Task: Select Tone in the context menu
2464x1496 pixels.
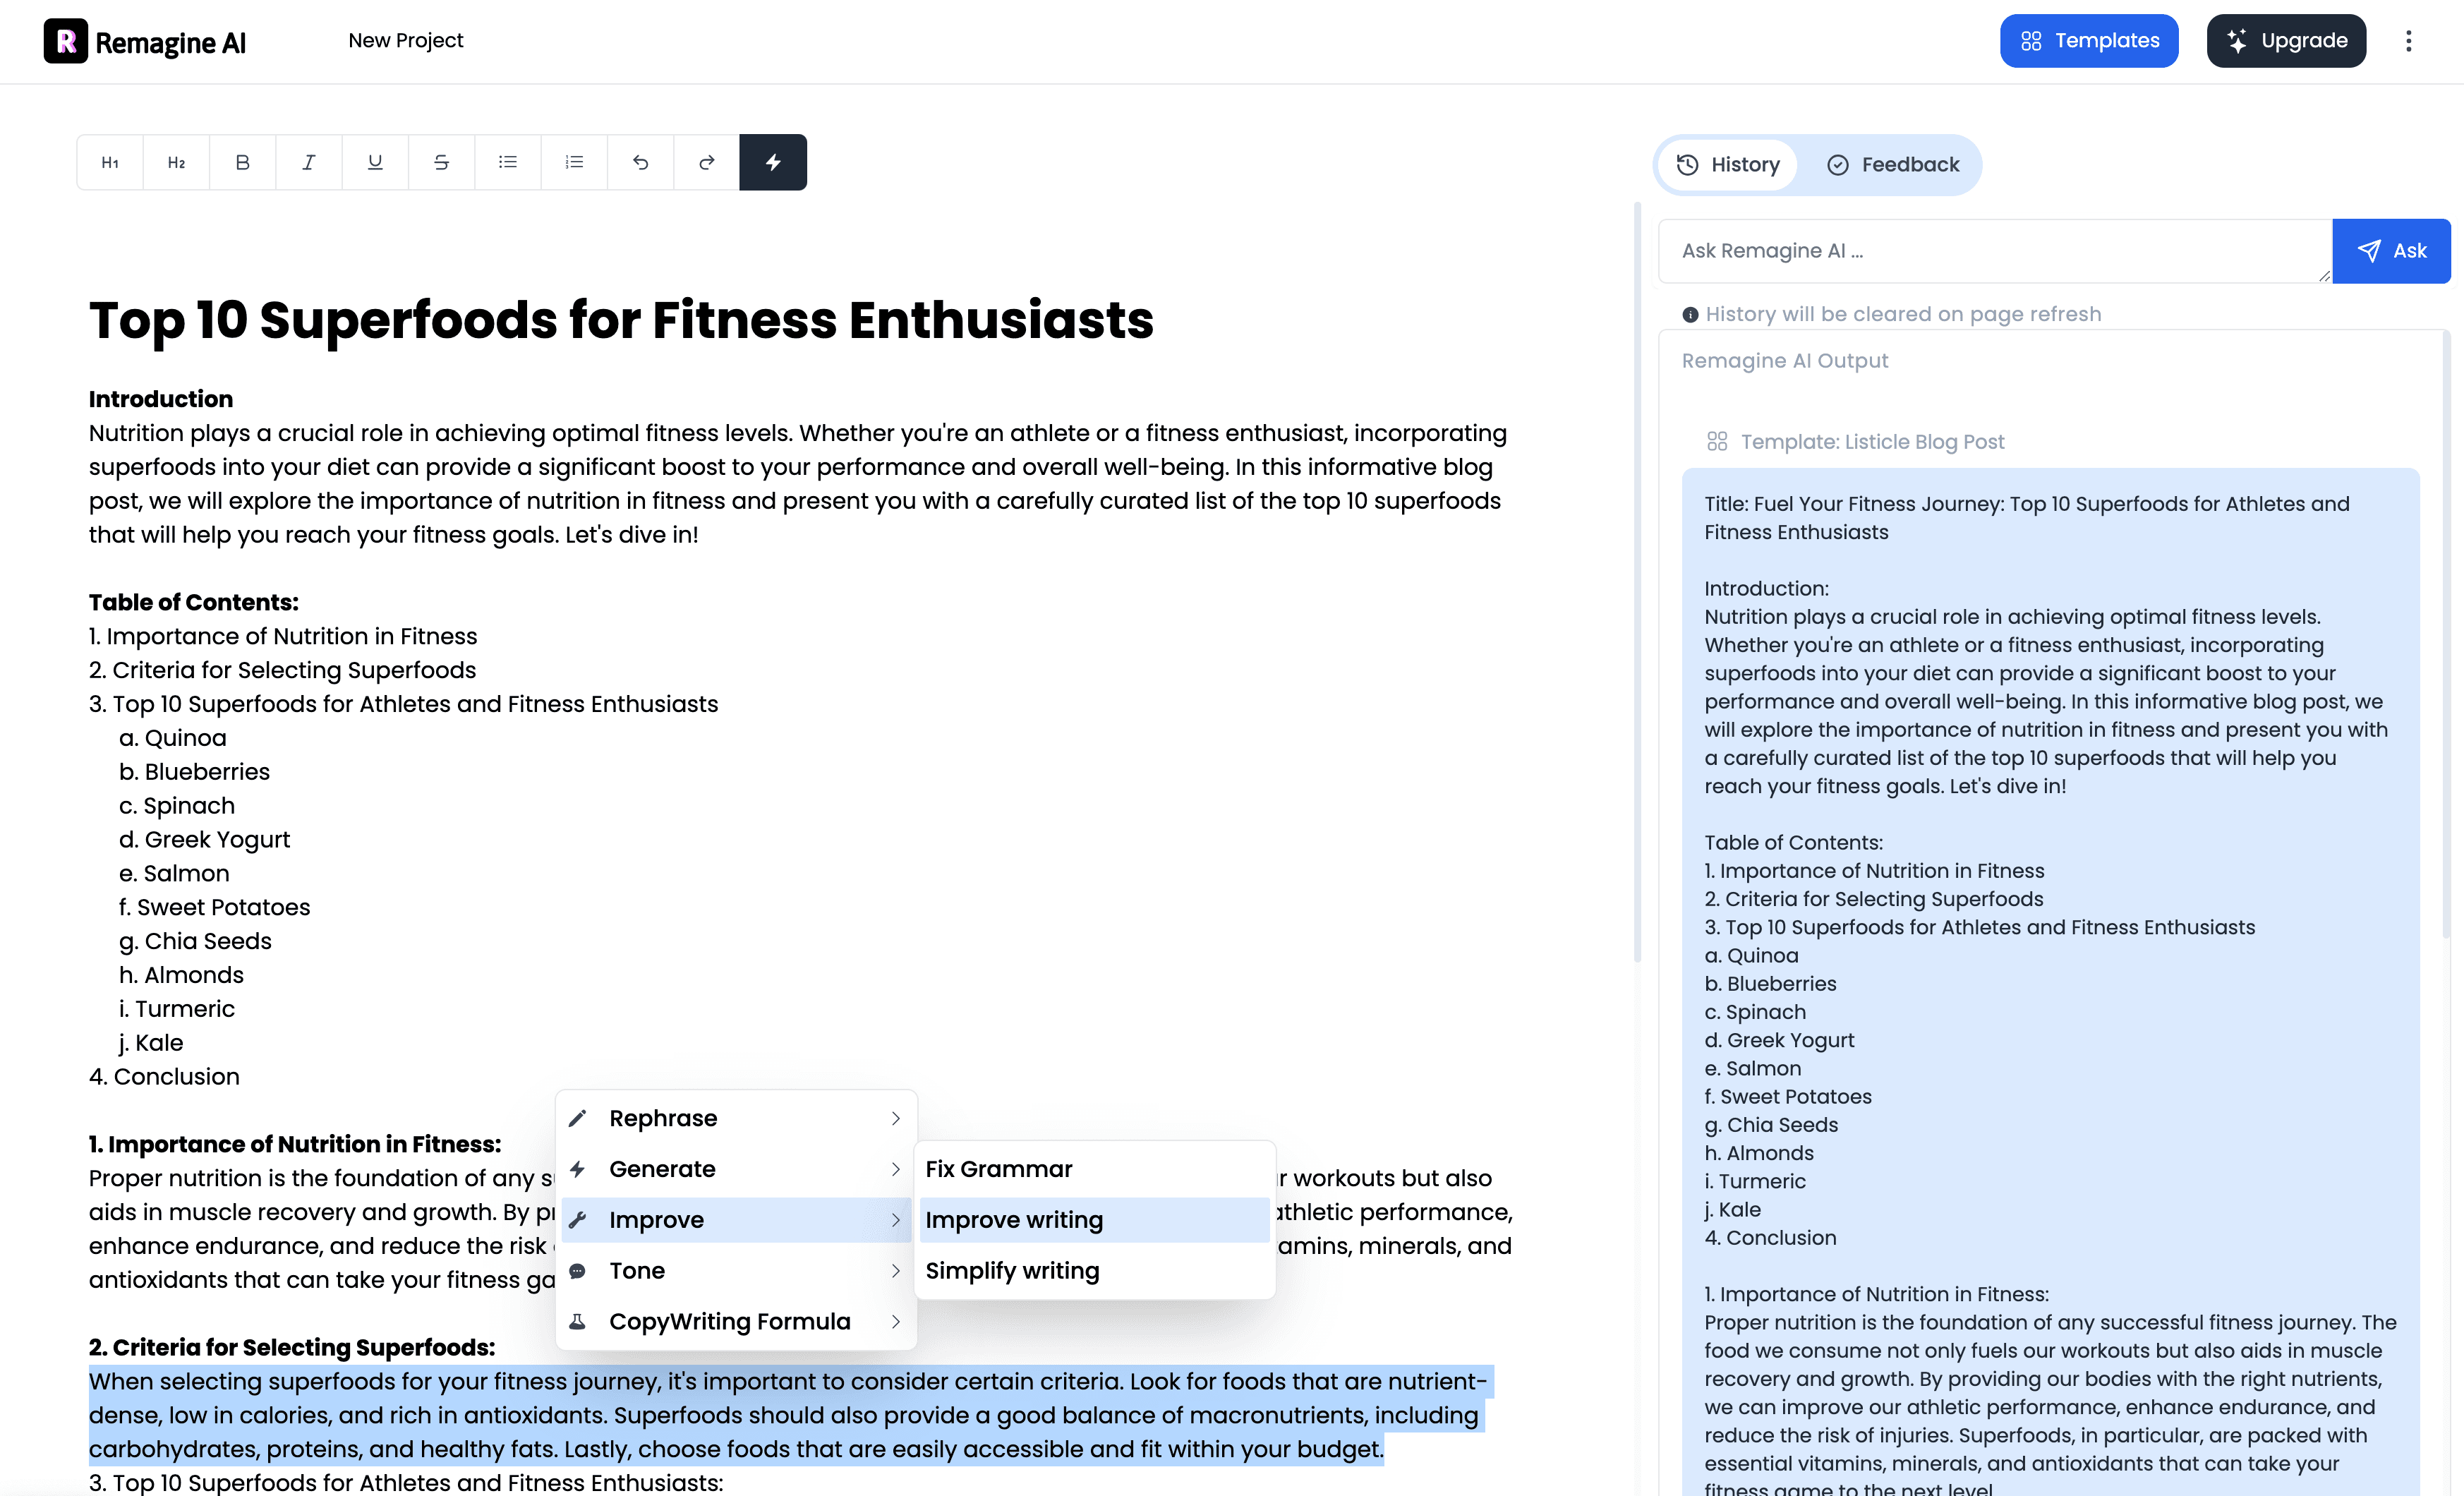Action: pyautogui.click(x=736, y=1271)
